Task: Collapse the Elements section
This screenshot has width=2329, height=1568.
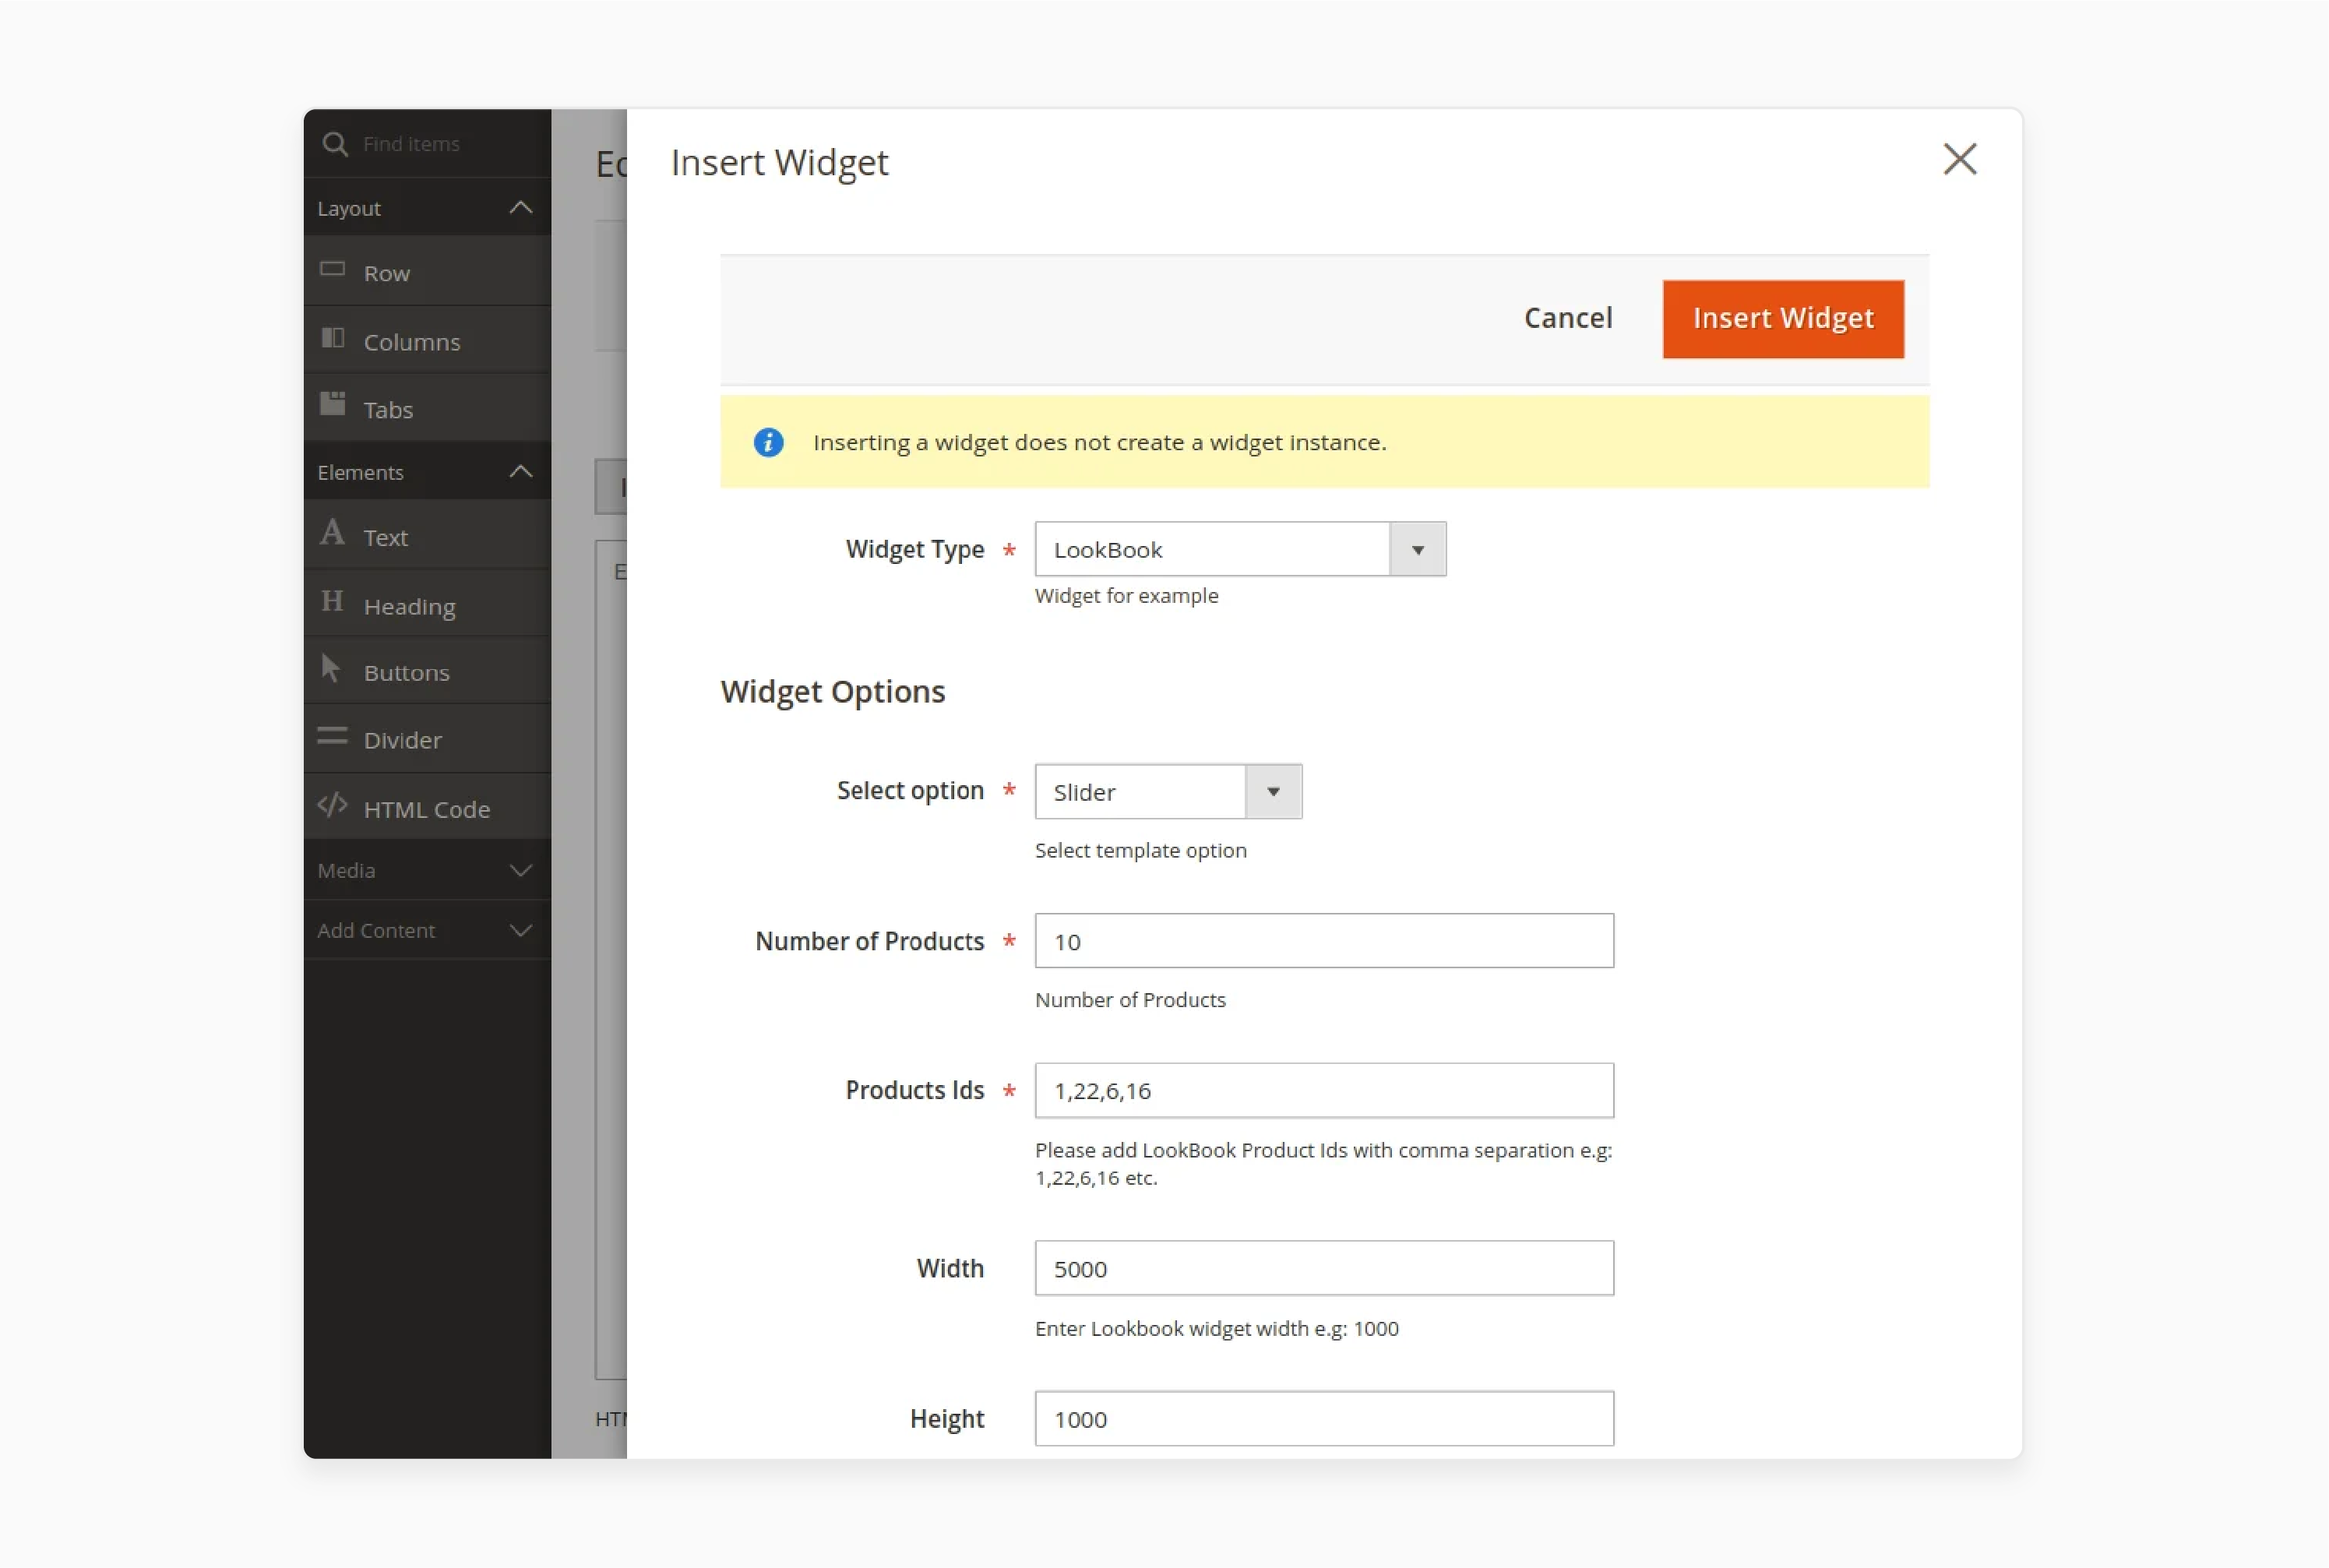Action: click(520, 472)
